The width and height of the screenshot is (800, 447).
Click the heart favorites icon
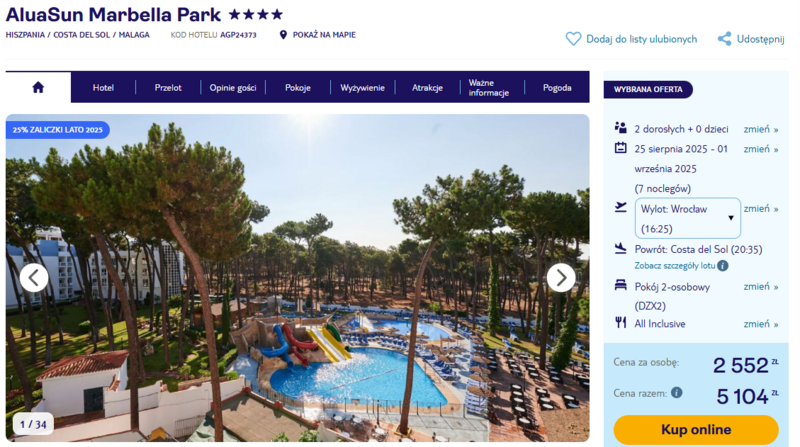click(573, 39)
